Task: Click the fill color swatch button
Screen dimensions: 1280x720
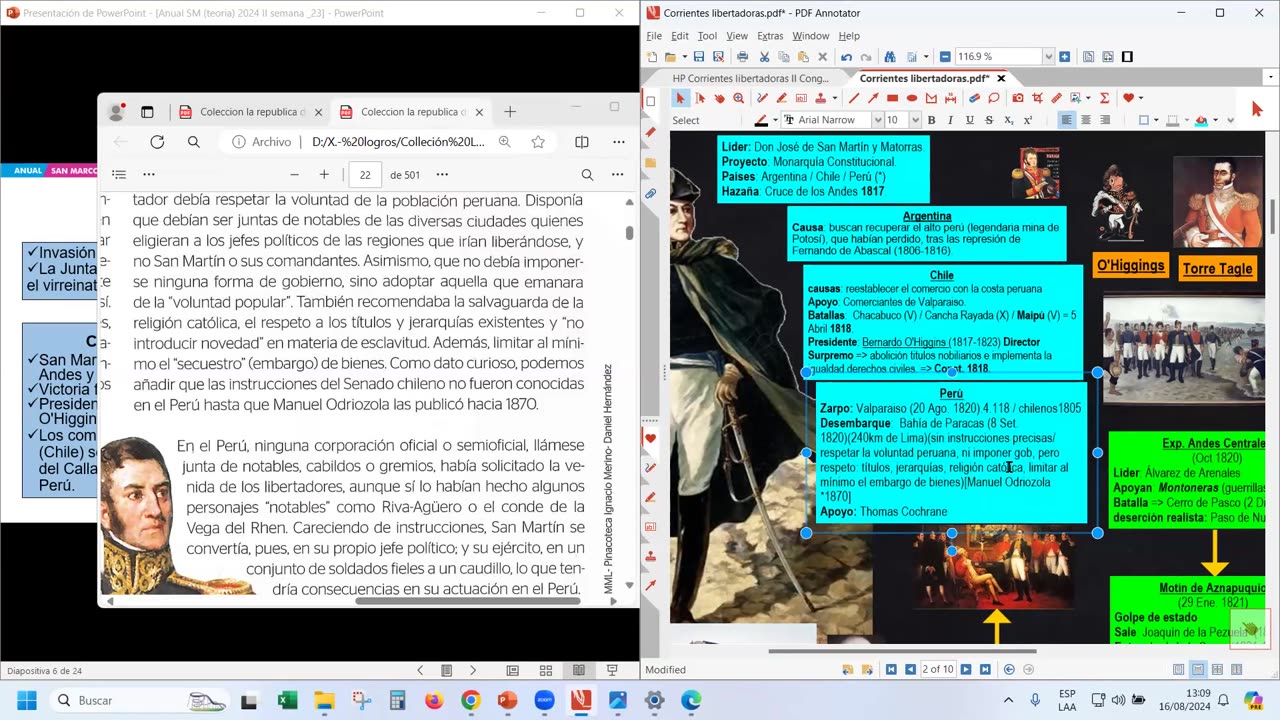Action: click(x=1201, y=120)
